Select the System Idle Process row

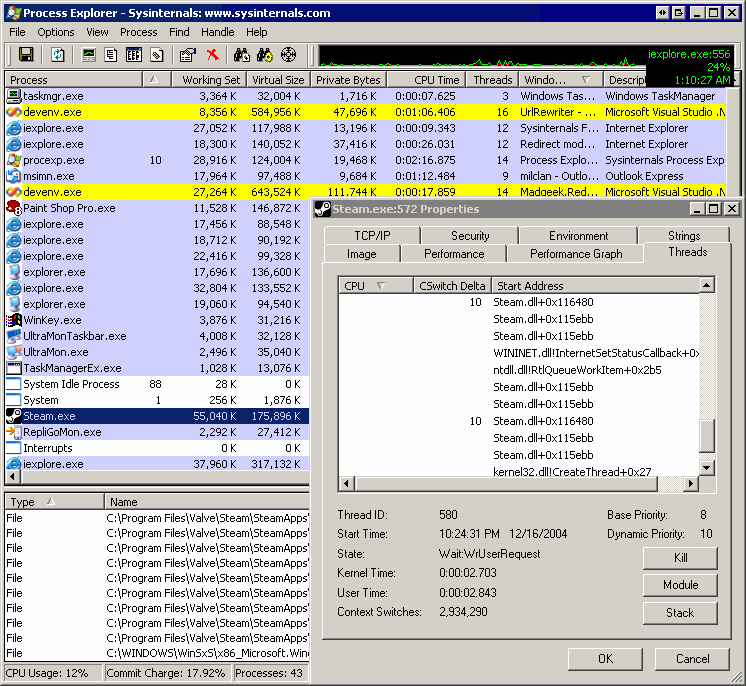[157, 384]
